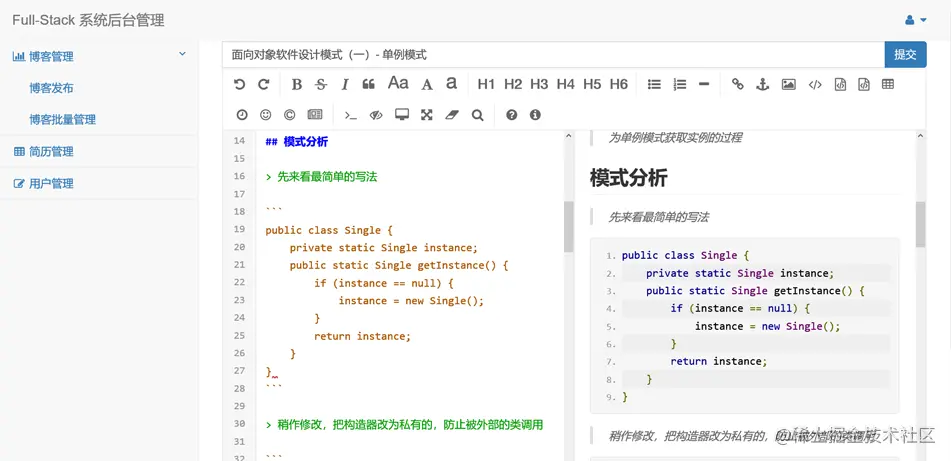Click the markdown editor pane scrollbar thumb
This screenshot has height=461, width=951.
point(568,226)
